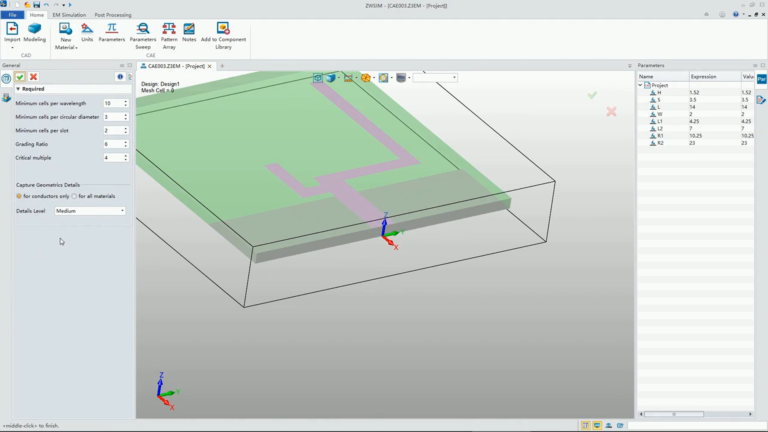
Task: Open the Import tool in the ribbon
Action: (x=12, y=33)
